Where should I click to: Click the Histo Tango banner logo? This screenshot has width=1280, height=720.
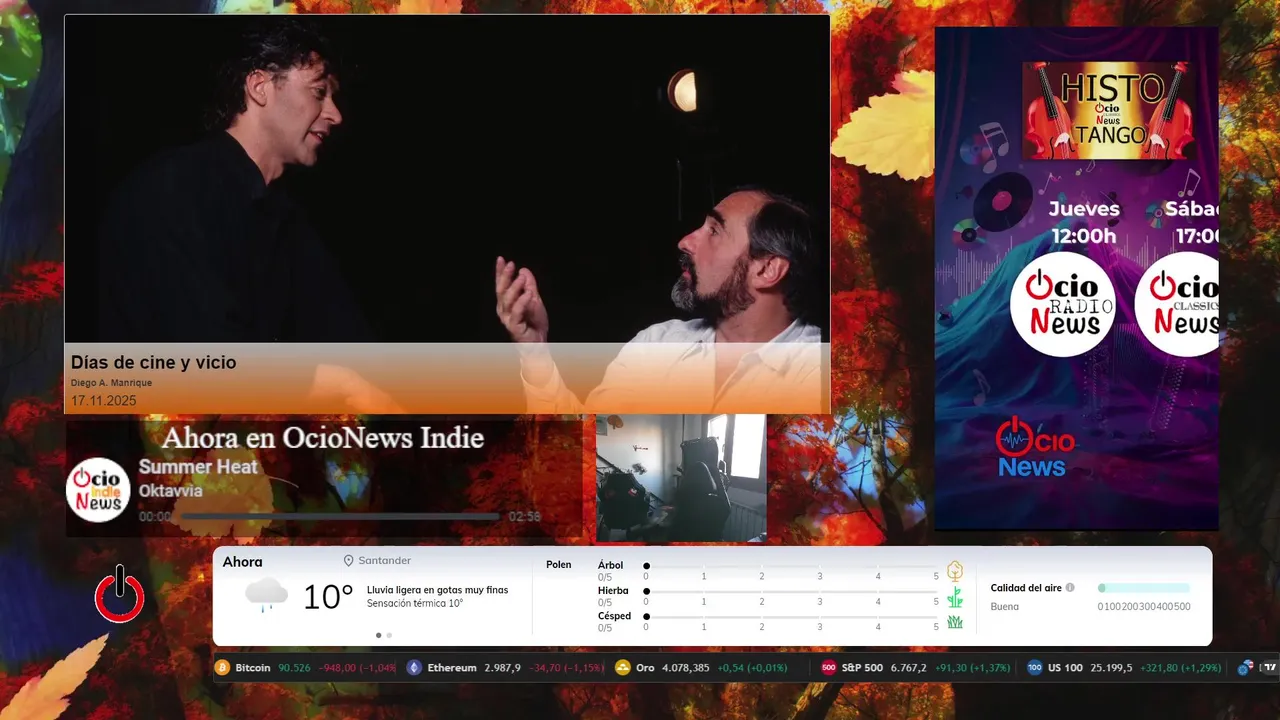[x=1107, y=110]
